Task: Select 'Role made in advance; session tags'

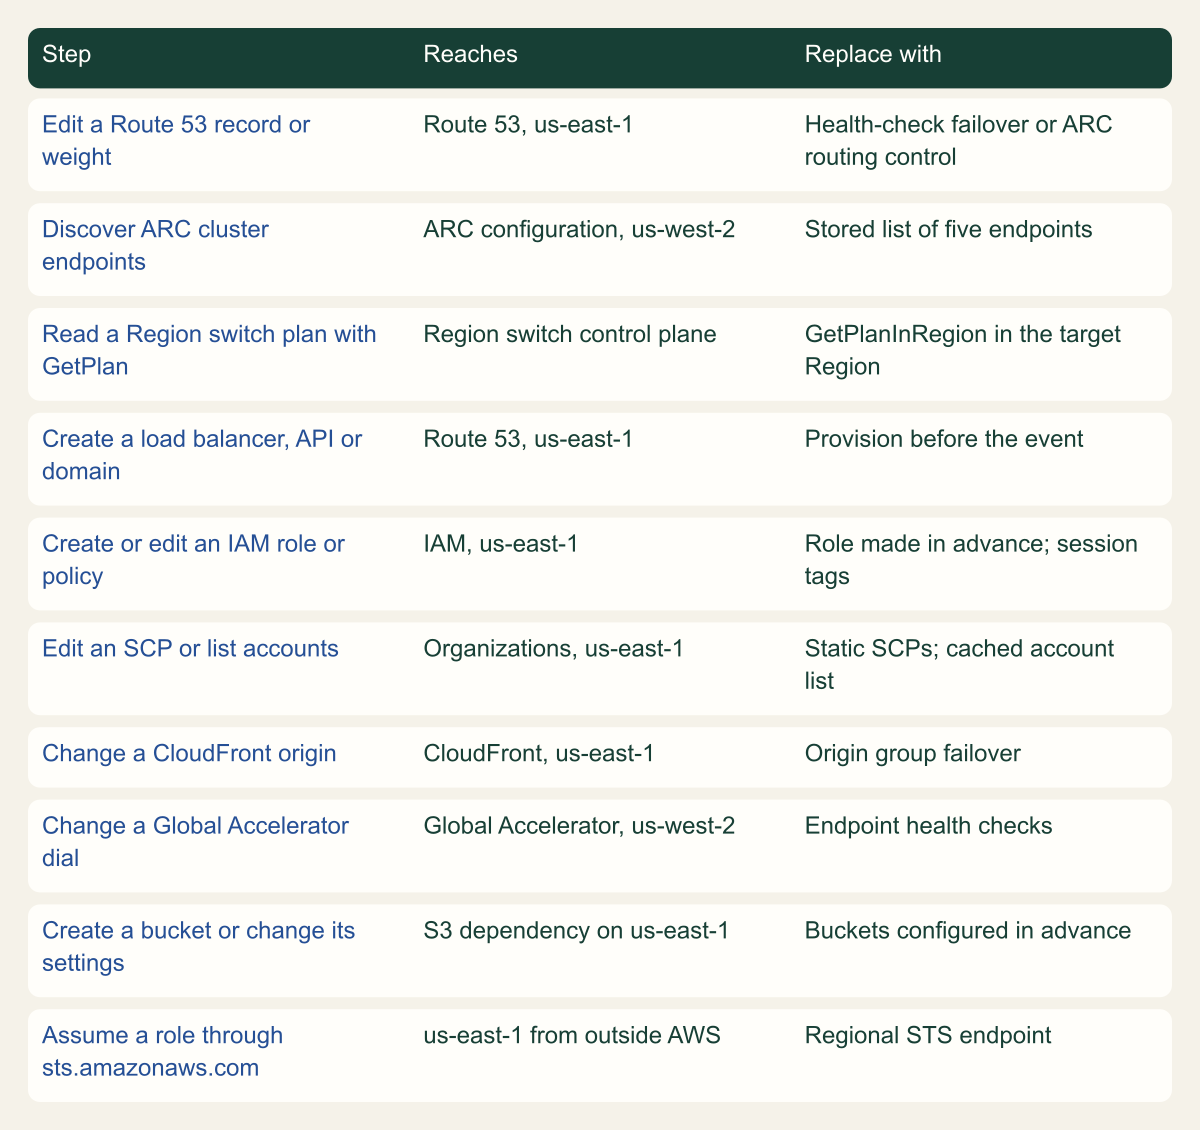Action: [971, 559]
